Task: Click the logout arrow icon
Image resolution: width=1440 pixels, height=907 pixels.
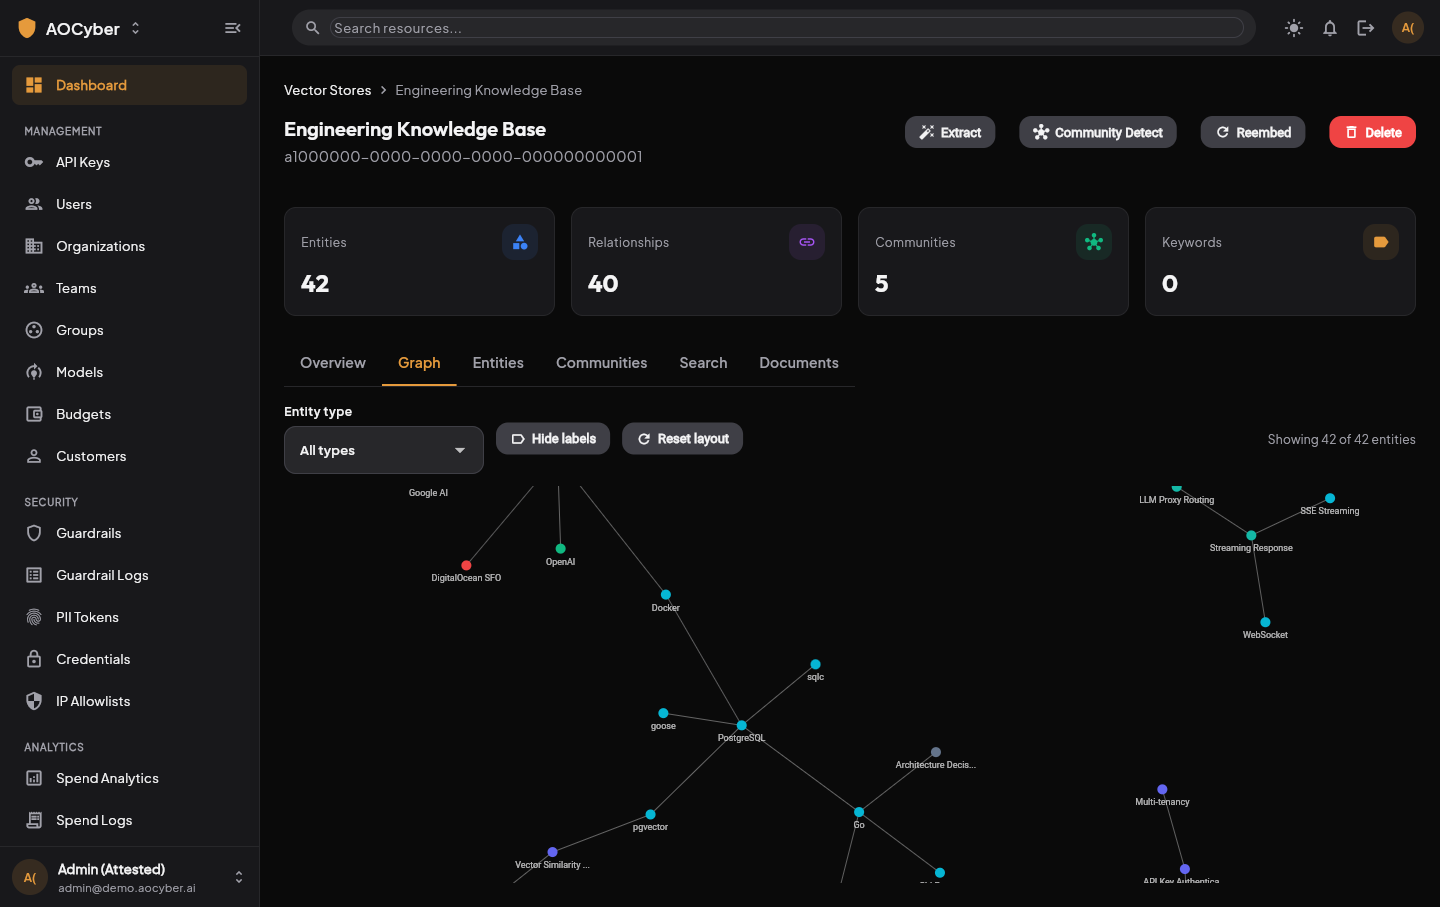Action: [1366, 28]
